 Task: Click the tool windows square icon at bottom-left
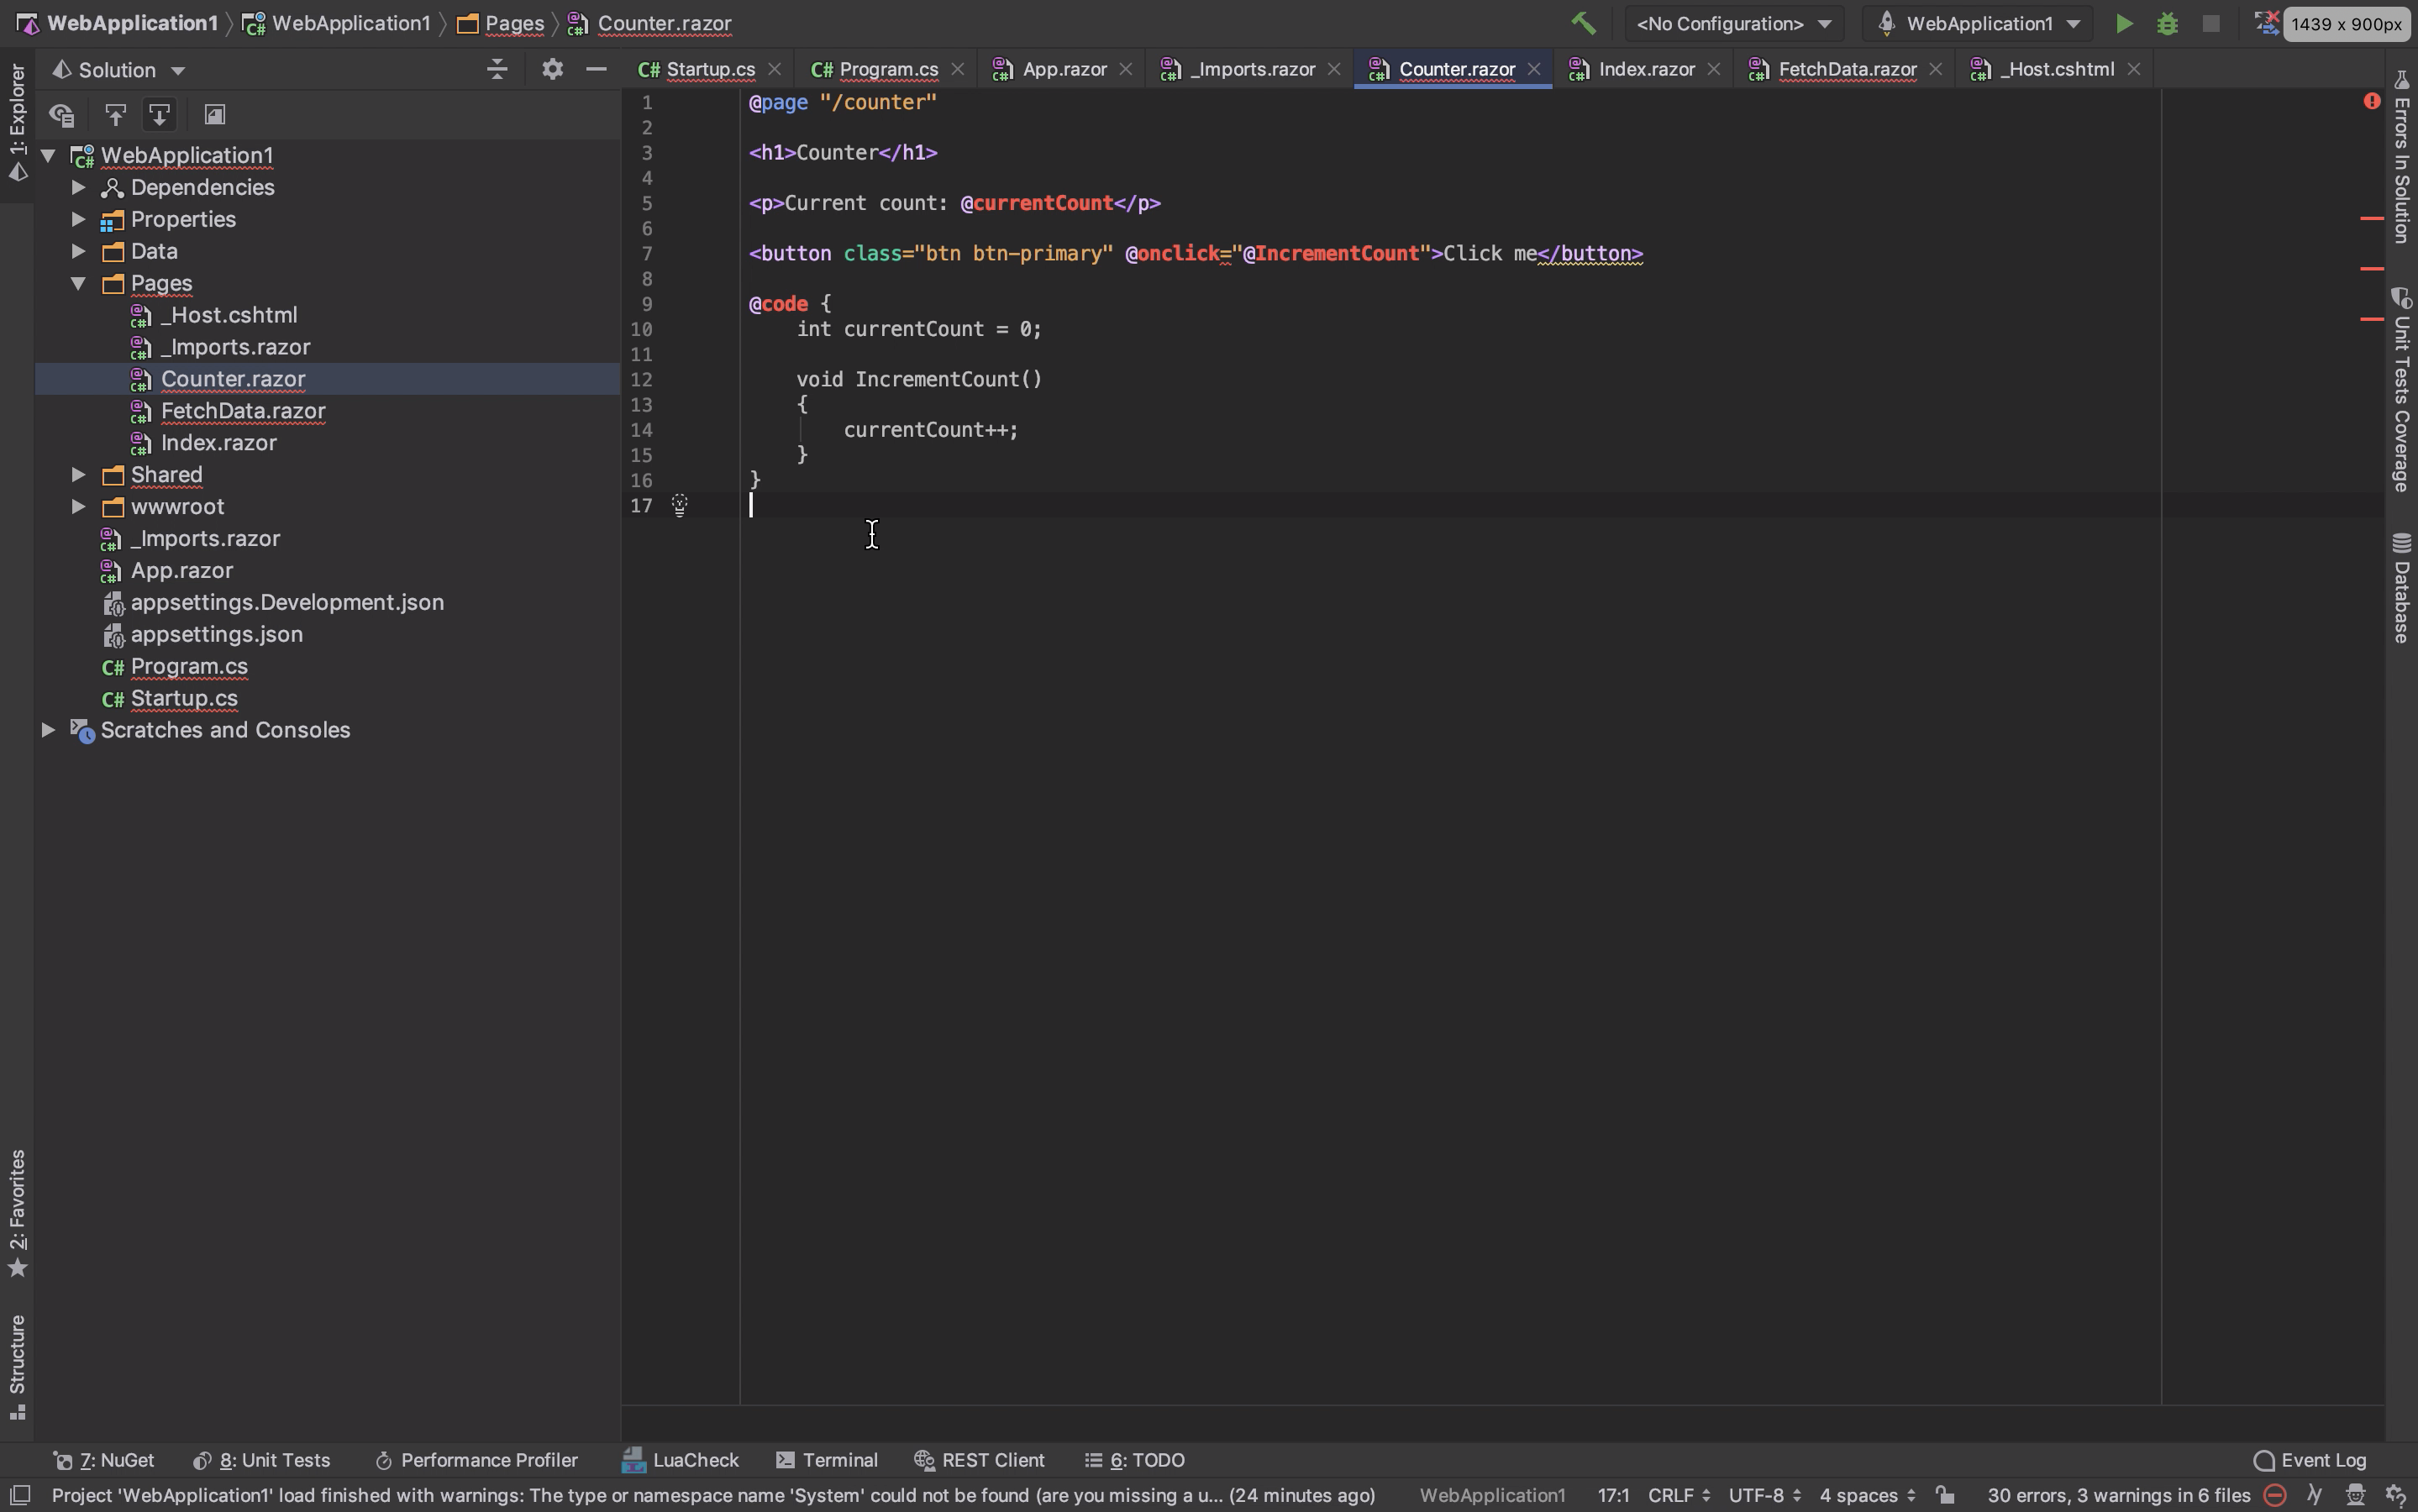pyautogui.click(x=19, y=1494)
